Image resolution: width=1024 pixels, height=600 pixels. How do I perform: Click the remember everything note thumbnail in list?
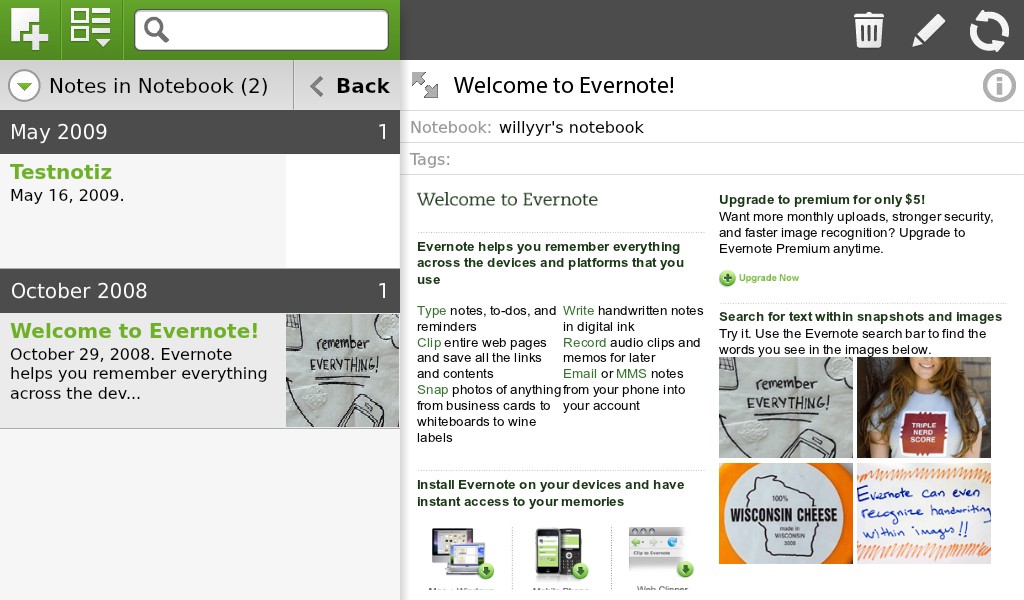pos(342,370)
